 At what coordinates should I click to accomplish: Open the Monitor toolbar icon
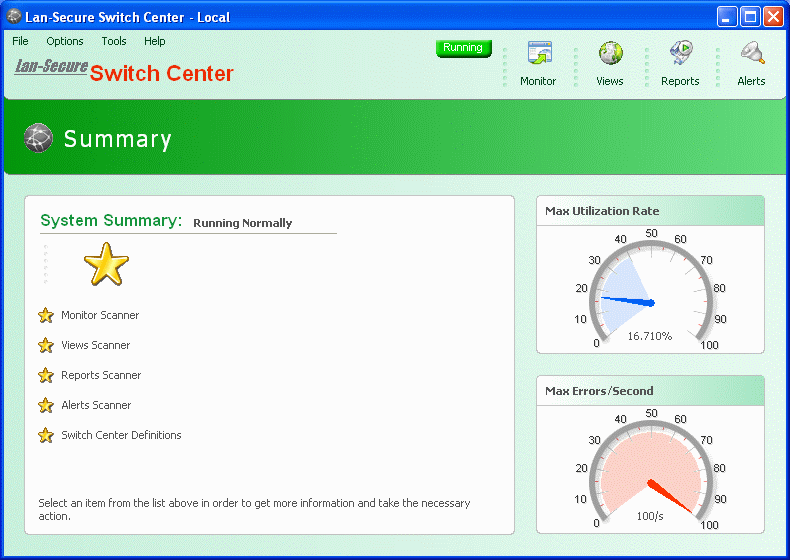click(540, 53)
